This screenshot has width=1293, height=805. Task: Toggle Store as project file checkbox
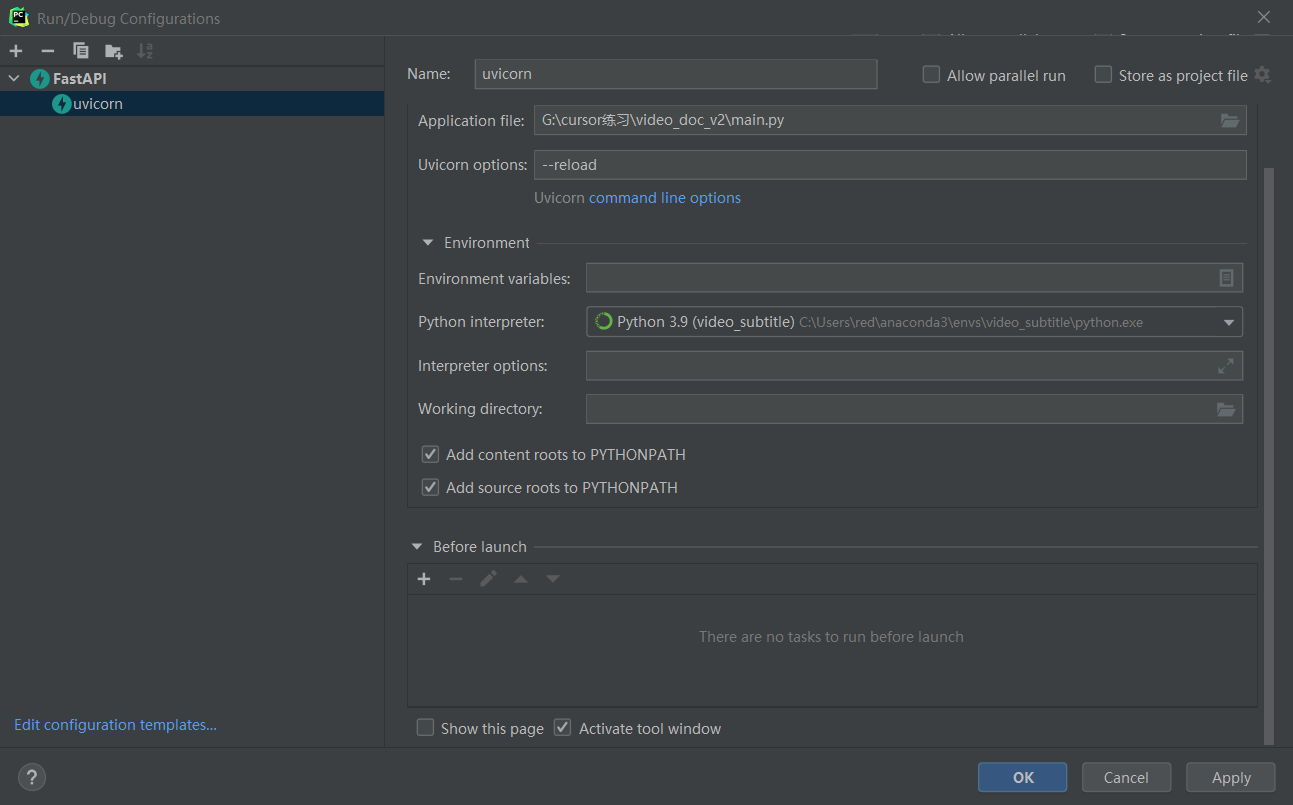coord(1103,75)
